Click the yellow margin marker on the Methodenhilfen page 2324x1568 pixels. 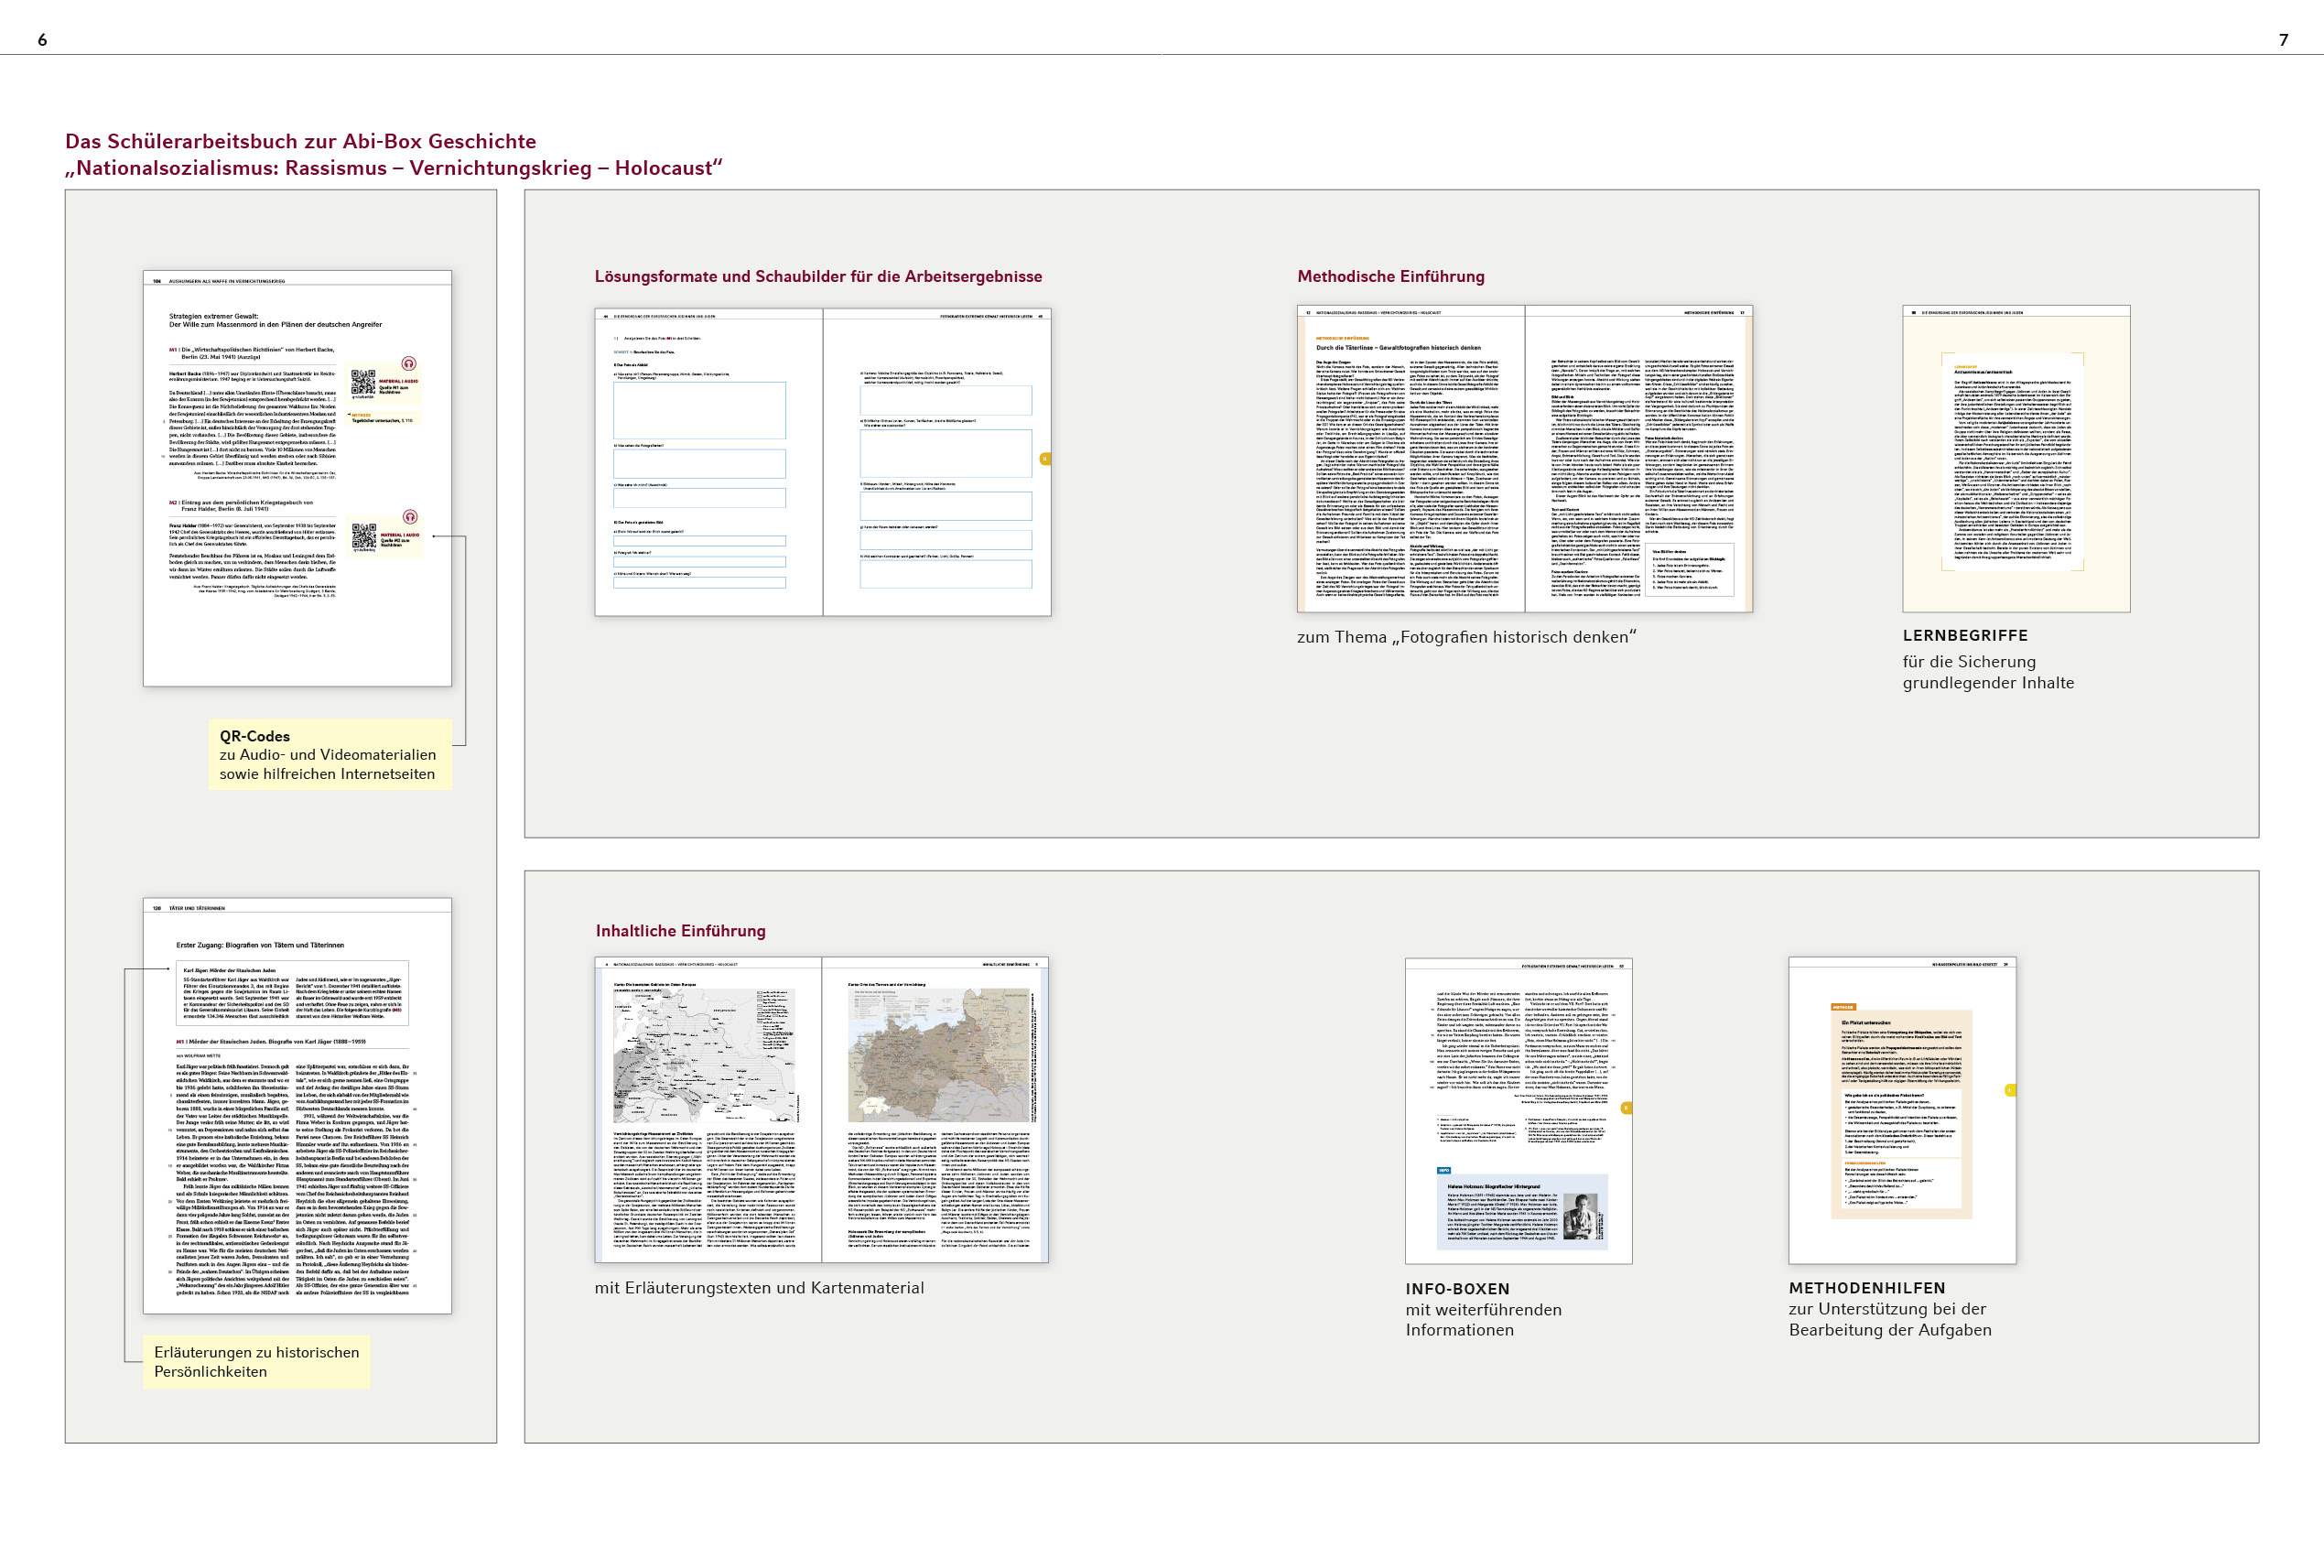point(2010,1090)
